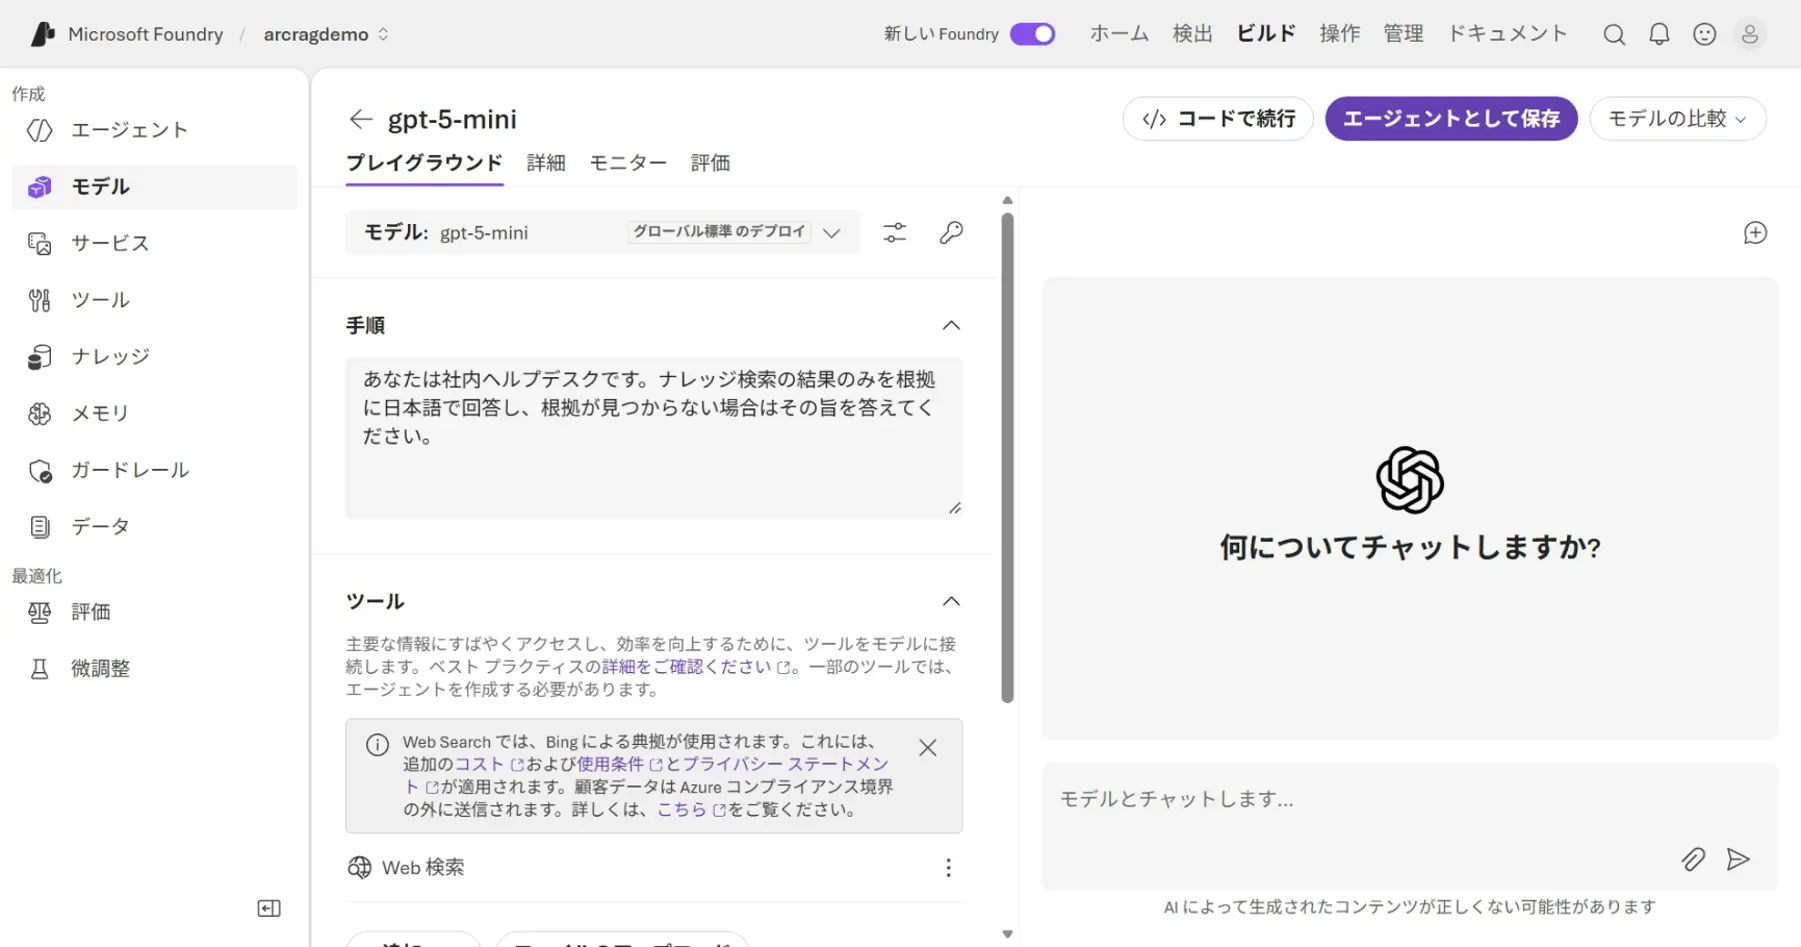Viewport: 1801px width, 947px height.
Task: Open モデルの比較 dropdown
Action: tap(1678, 119)
